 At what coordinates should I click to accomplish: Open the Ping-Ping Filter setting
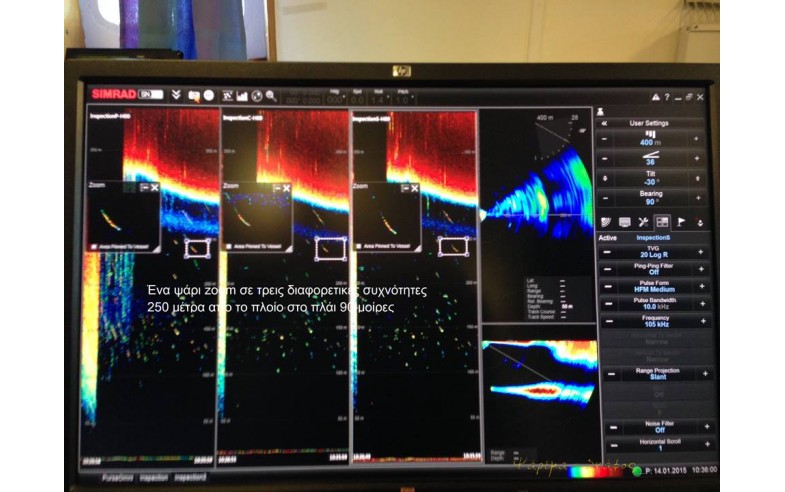pos(654,269)
